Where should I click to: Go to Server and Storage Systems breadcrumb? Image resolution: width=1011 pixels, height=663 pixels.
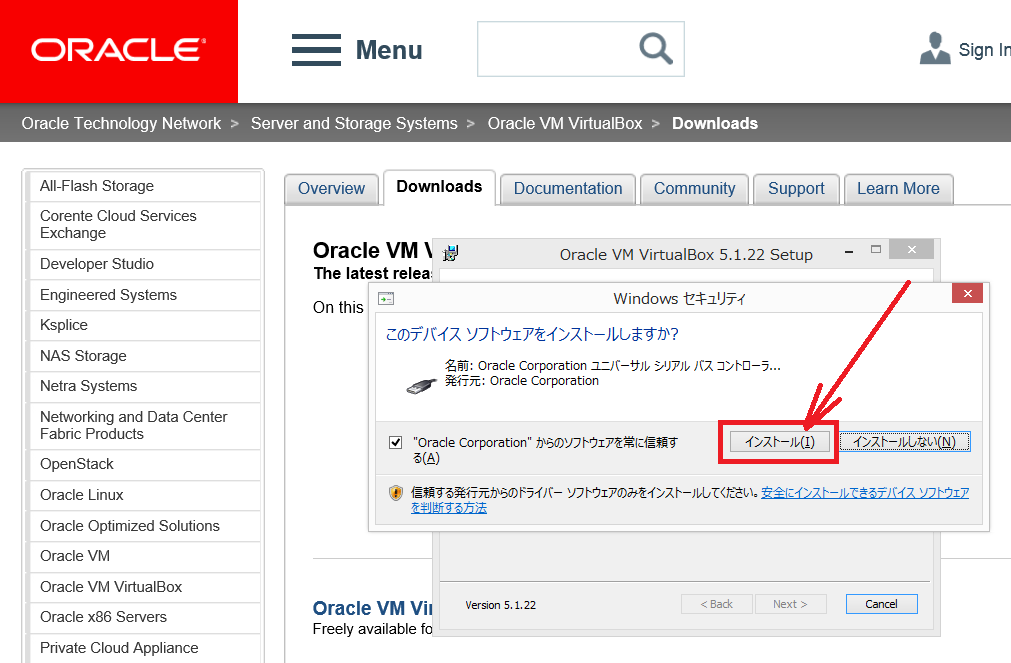click(354, 123)
